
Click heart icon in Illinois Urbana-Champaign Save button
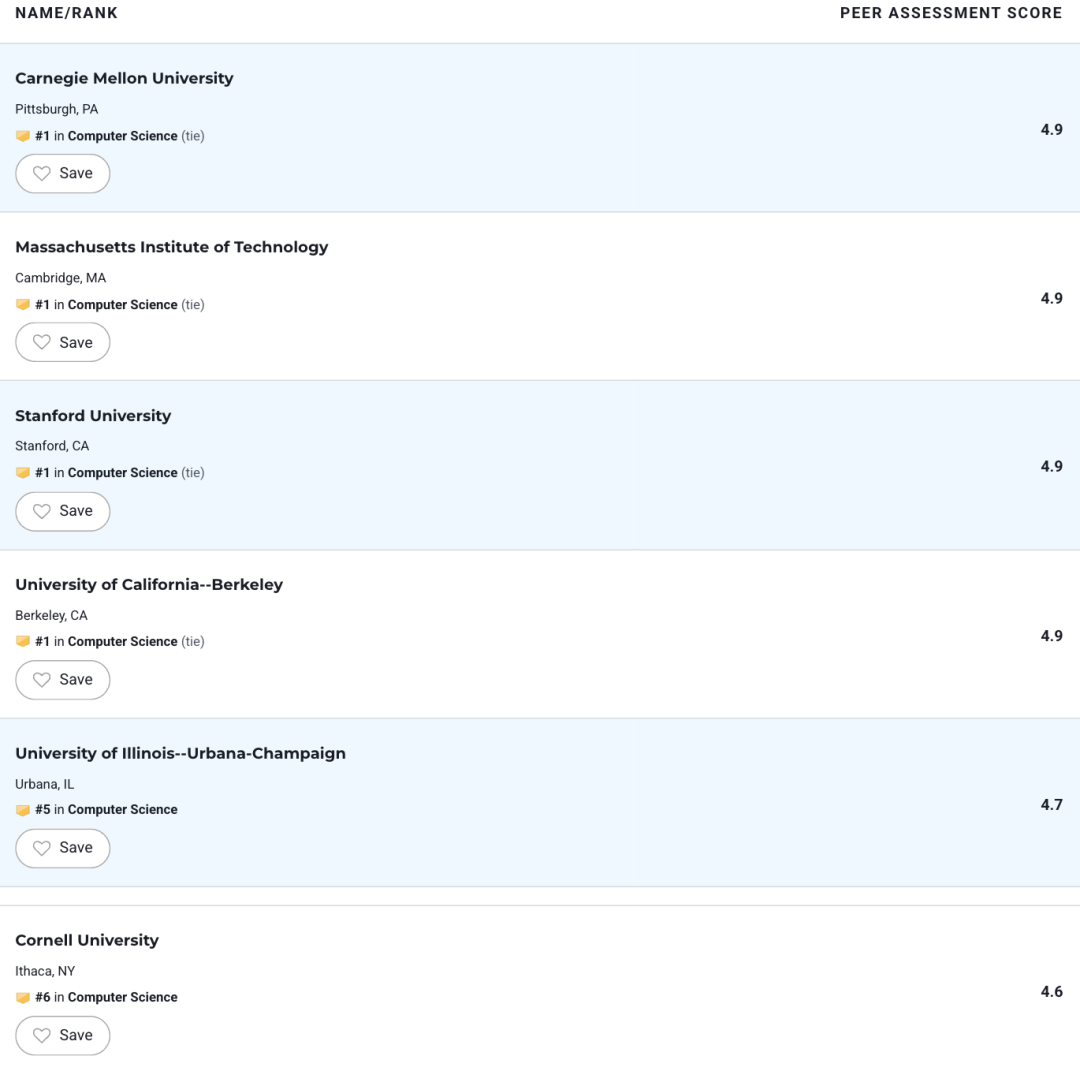(x=42, y=848)
